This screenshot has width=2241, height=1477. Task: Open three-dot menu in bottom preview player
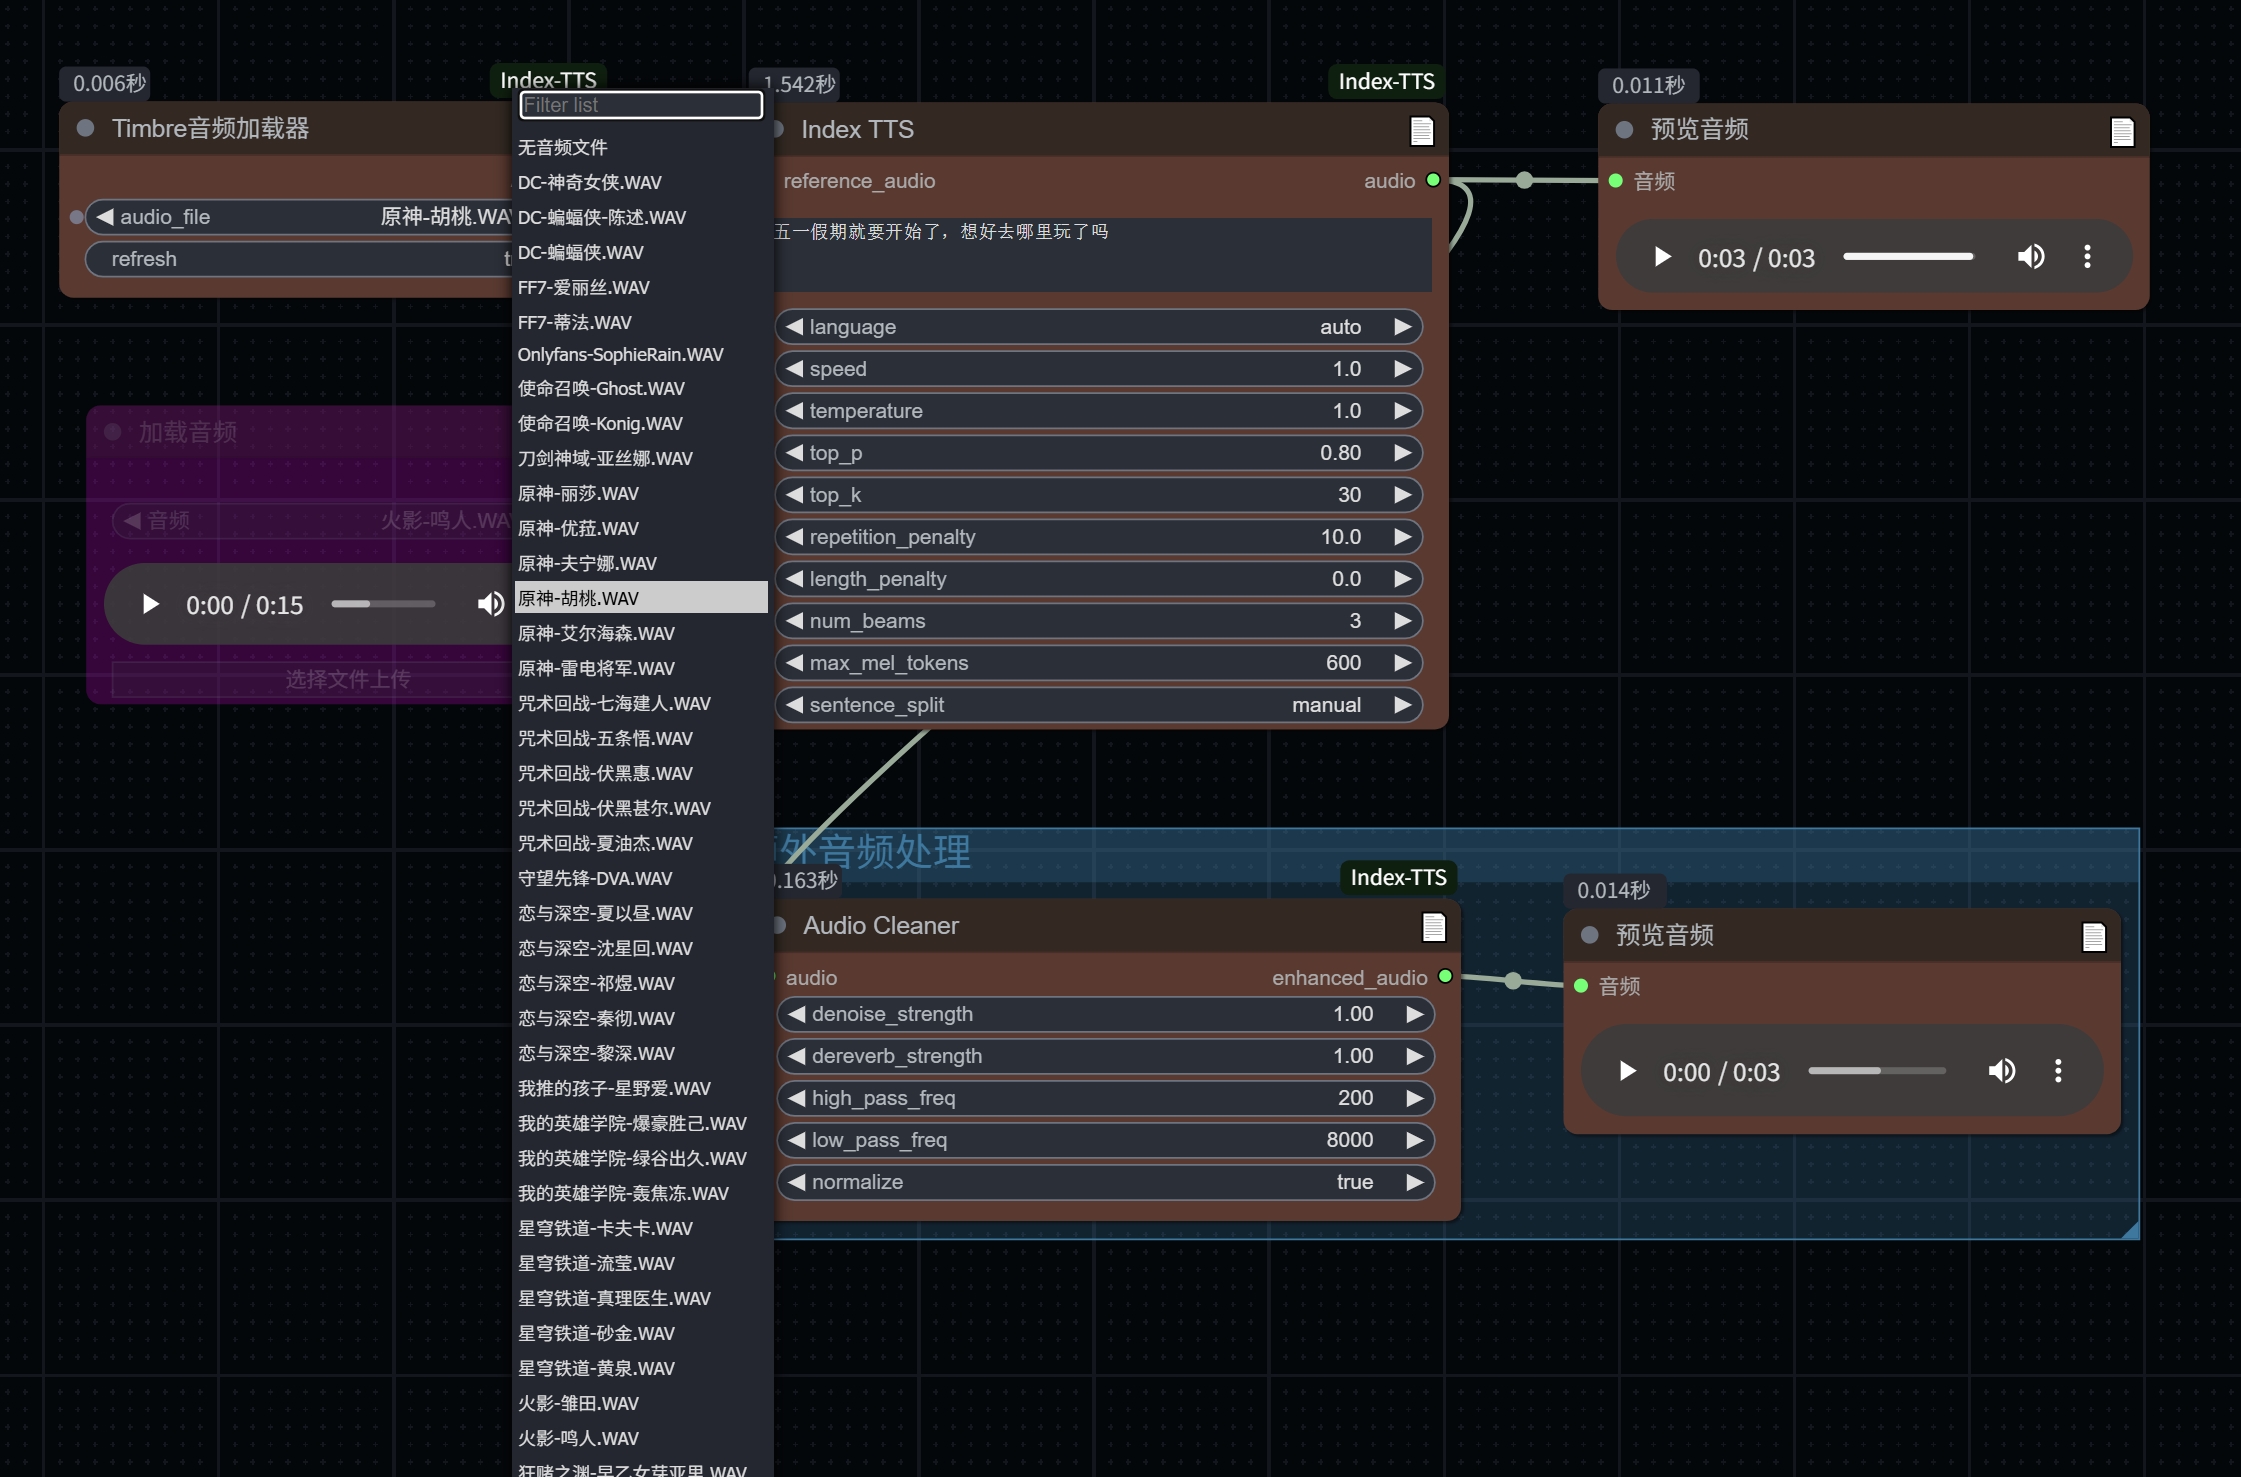click(x=2058, y=1071)
